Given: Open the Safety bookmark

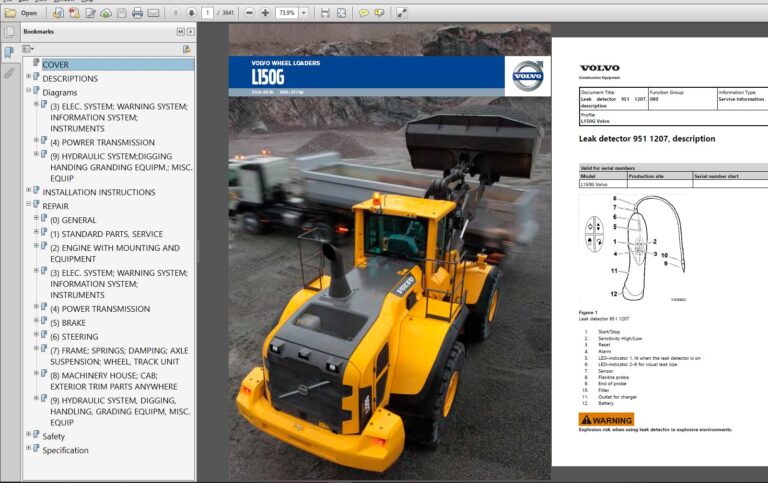Looking at the screenshot, I should coord(53,436).
